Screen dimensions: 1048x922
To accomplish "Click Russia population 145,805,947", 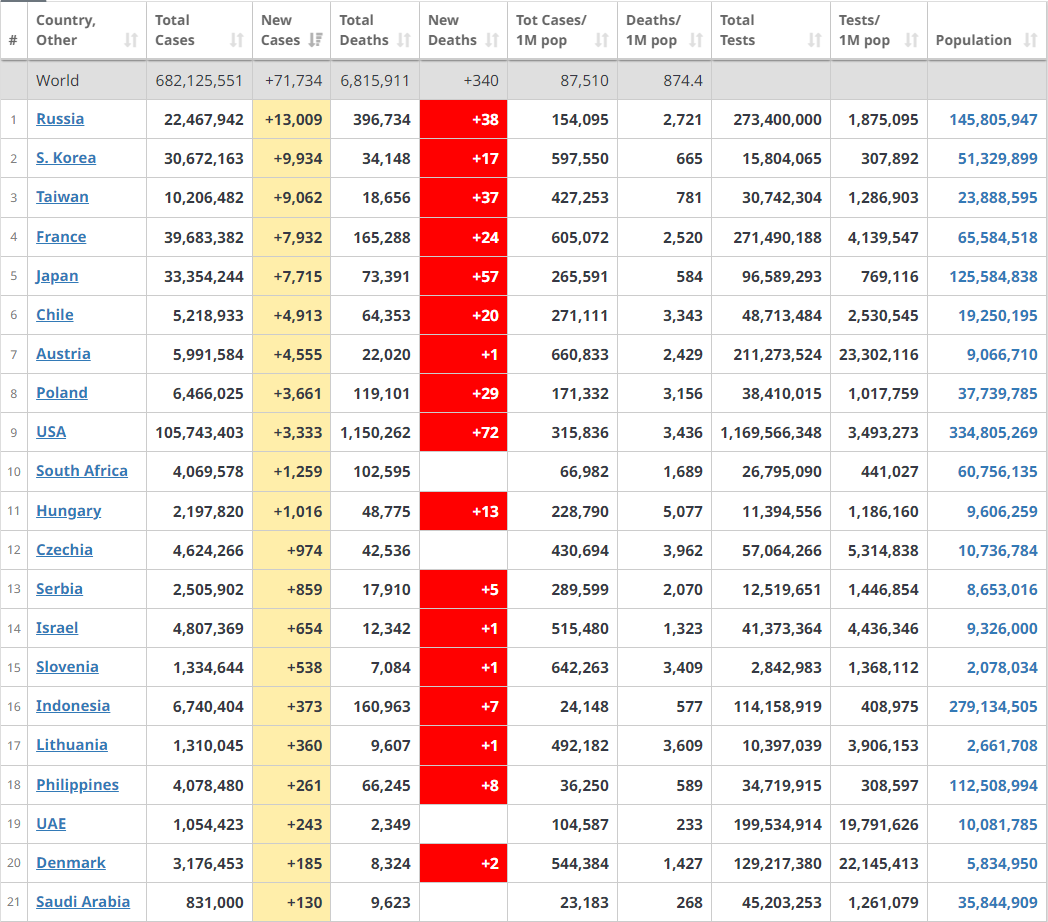I will [993, 120].
